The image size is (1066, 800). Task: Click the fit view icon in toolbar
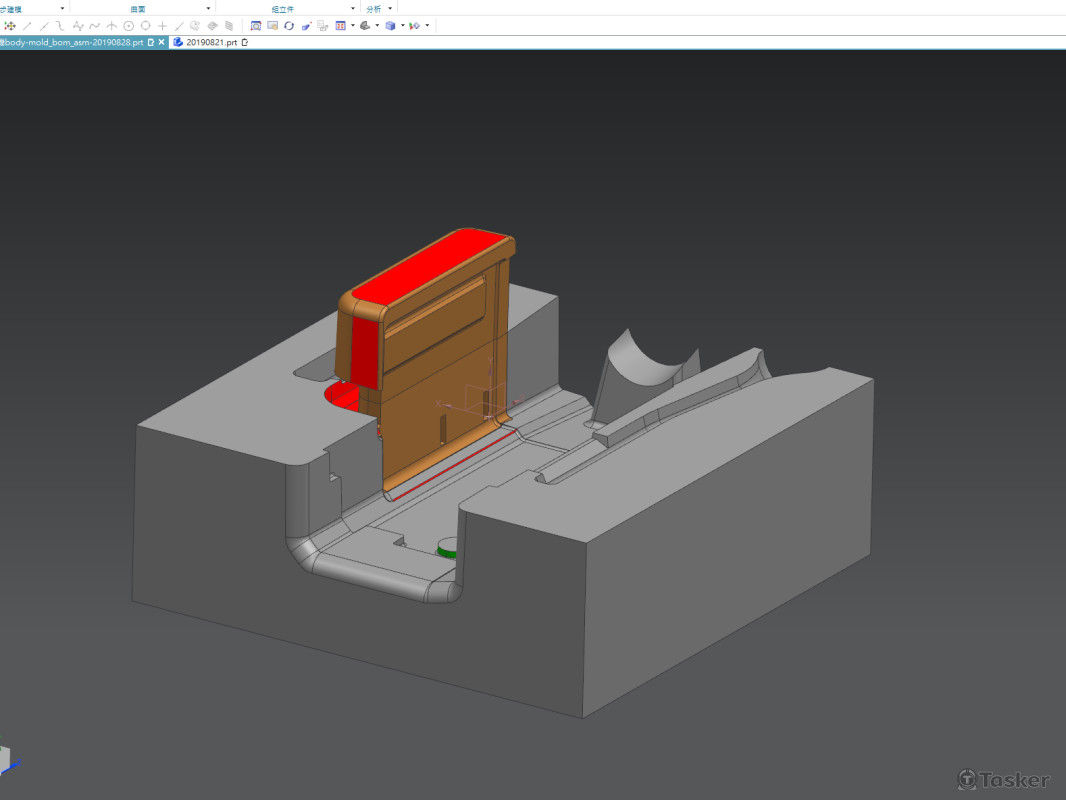click(x=256, y=26)
